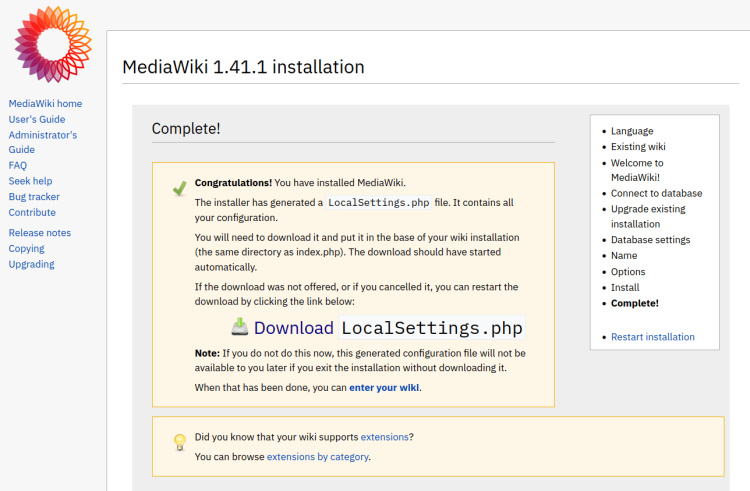The height and width of the screenshot is (491, 750).
Task: Click the lightbulb tip icon
Action: tap(180, 442)
